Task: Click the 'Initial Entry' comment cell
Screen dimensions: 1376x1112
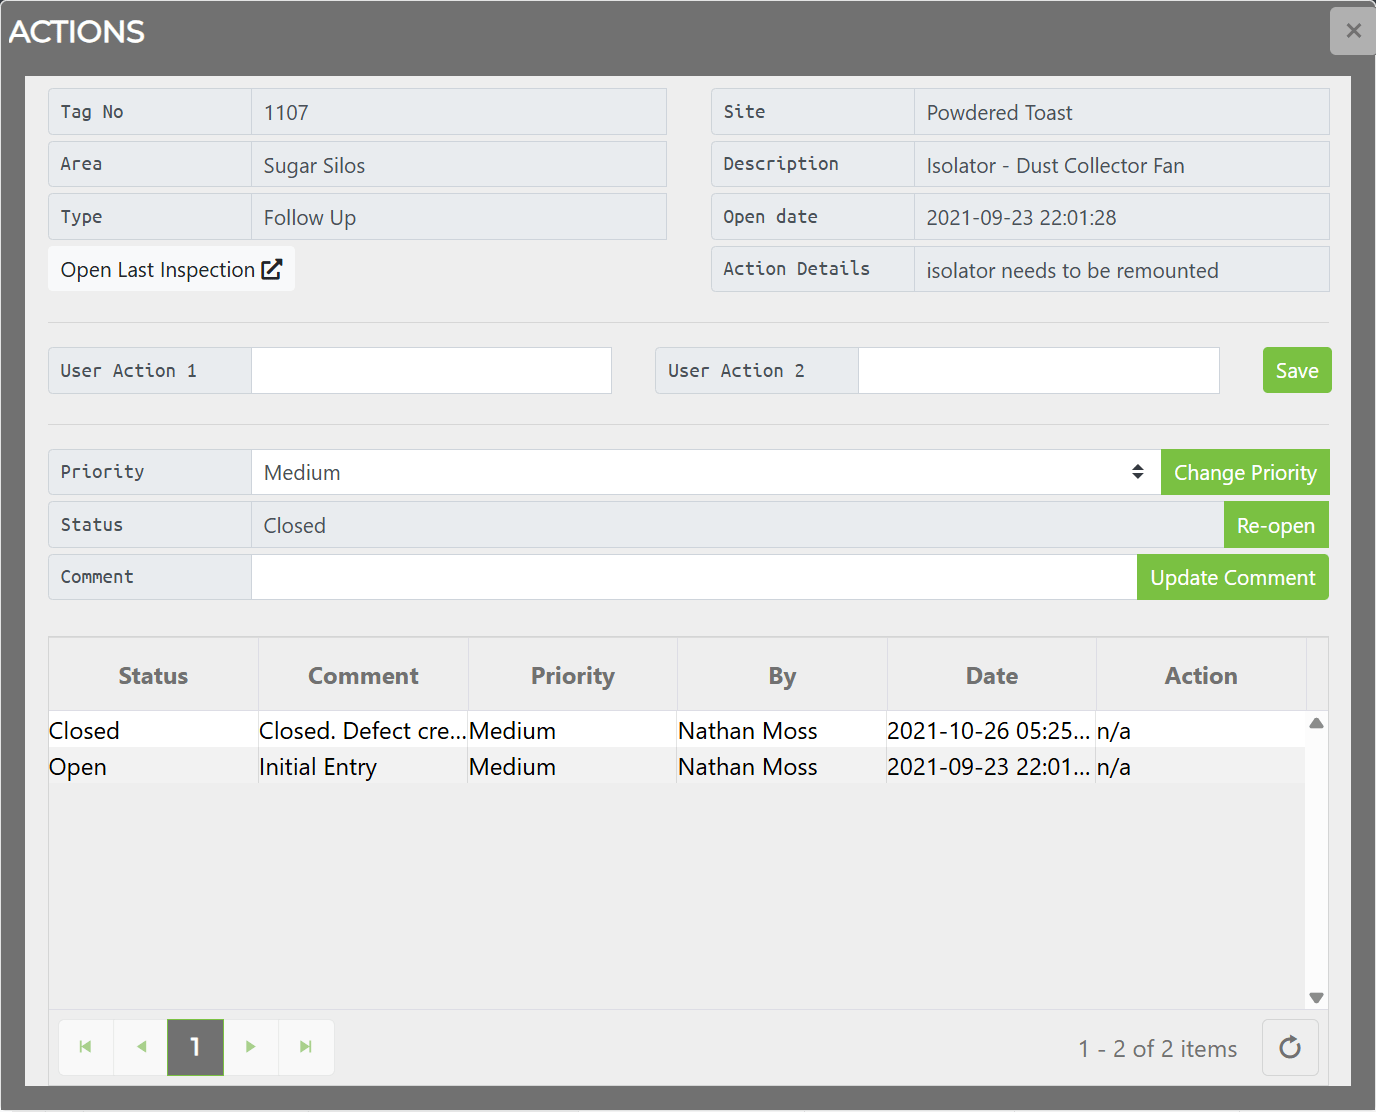Action: click(363, 766)
